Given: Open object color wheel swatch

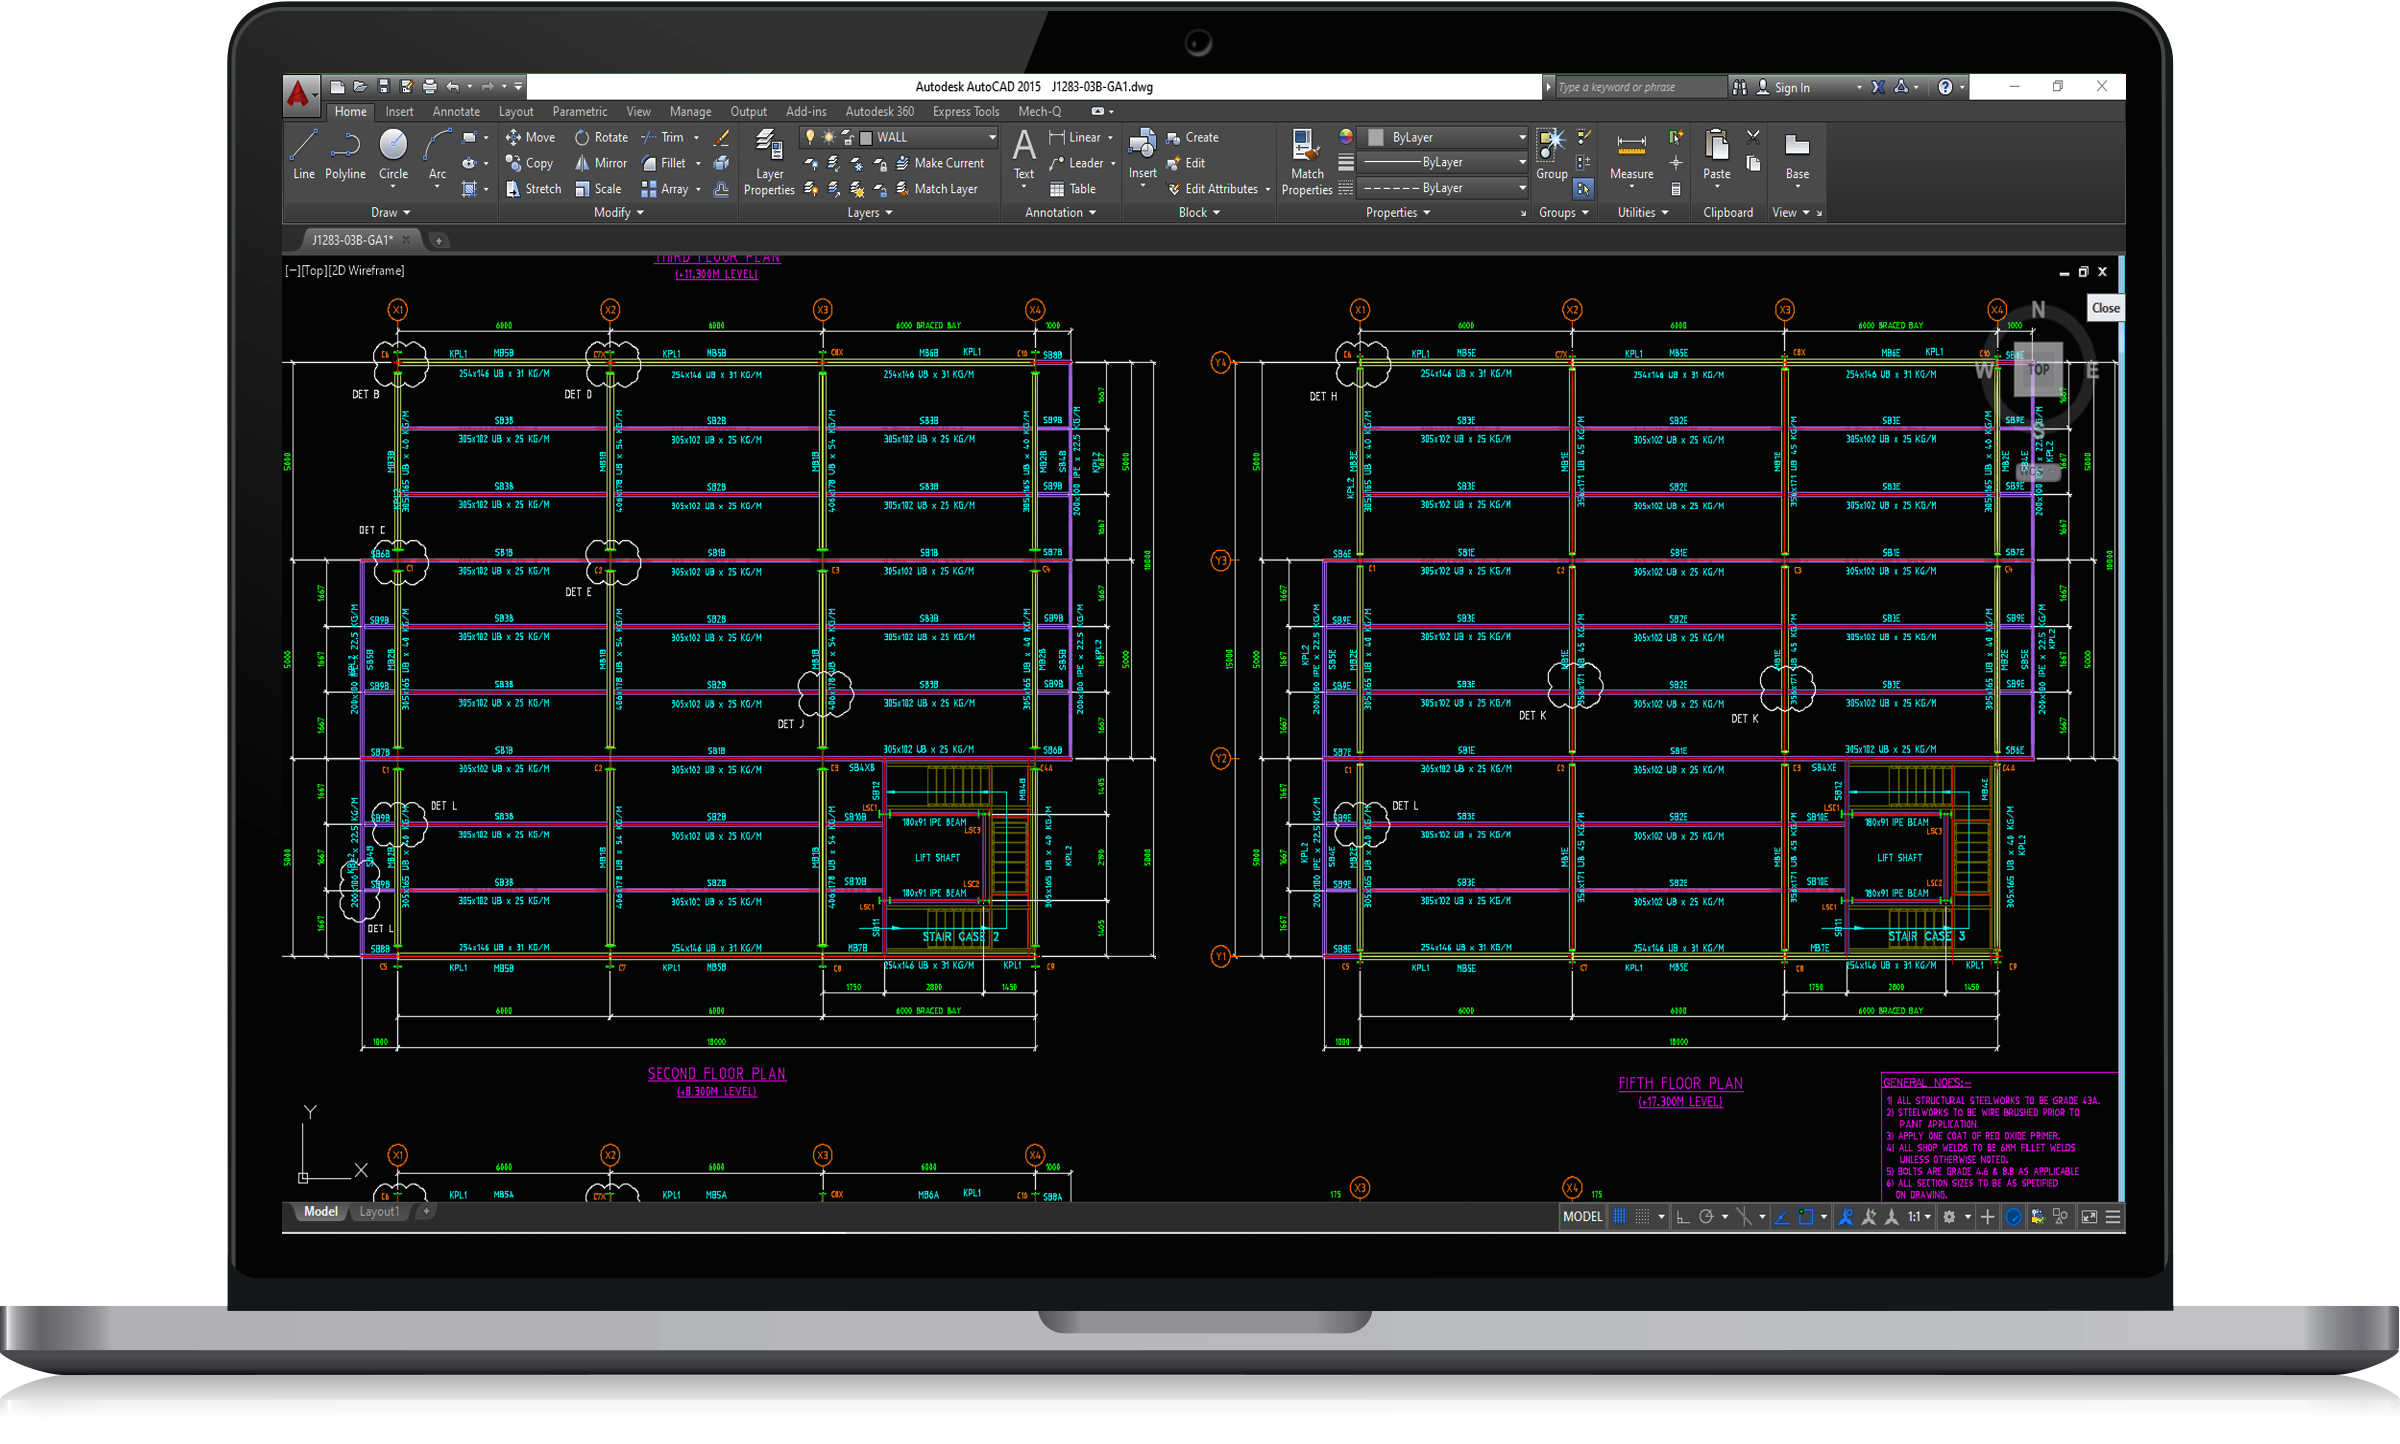Looking at the screenshot, I should (x=1346, y=137).
